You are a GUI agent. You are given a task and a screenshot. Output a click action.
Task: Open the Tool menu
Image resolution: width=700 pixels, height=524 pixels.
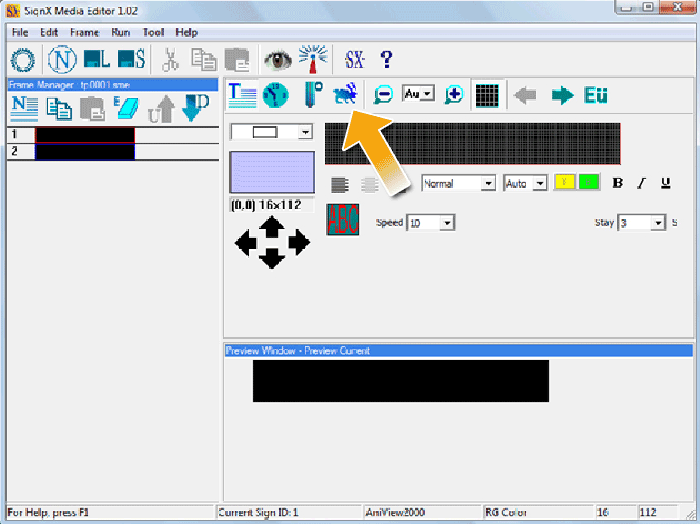tap(153, 33)
